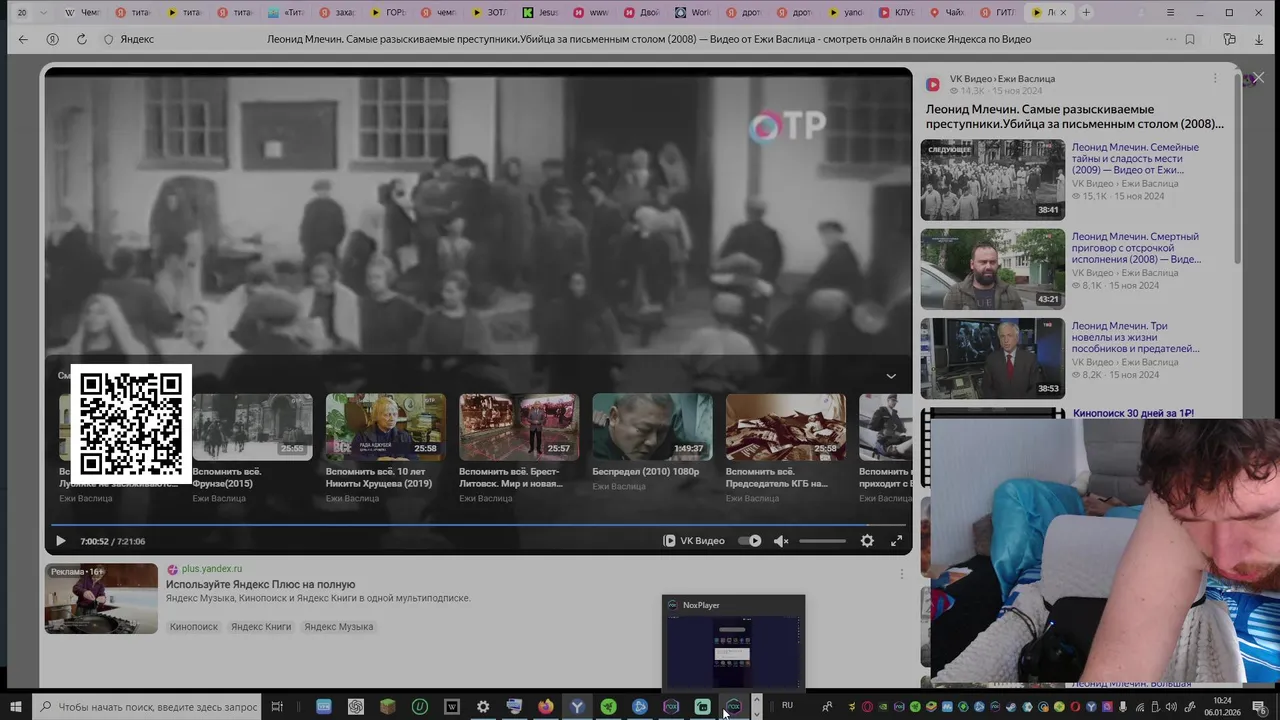Toggle the autoplay switch in the player
The image size is (1280, 720).
pyautogui.click(x=750, y=541)
